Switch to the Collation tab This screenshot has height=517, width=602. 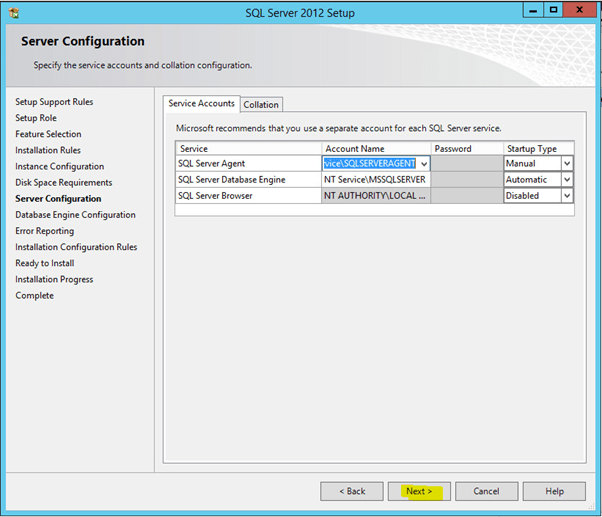pos(261,104)
